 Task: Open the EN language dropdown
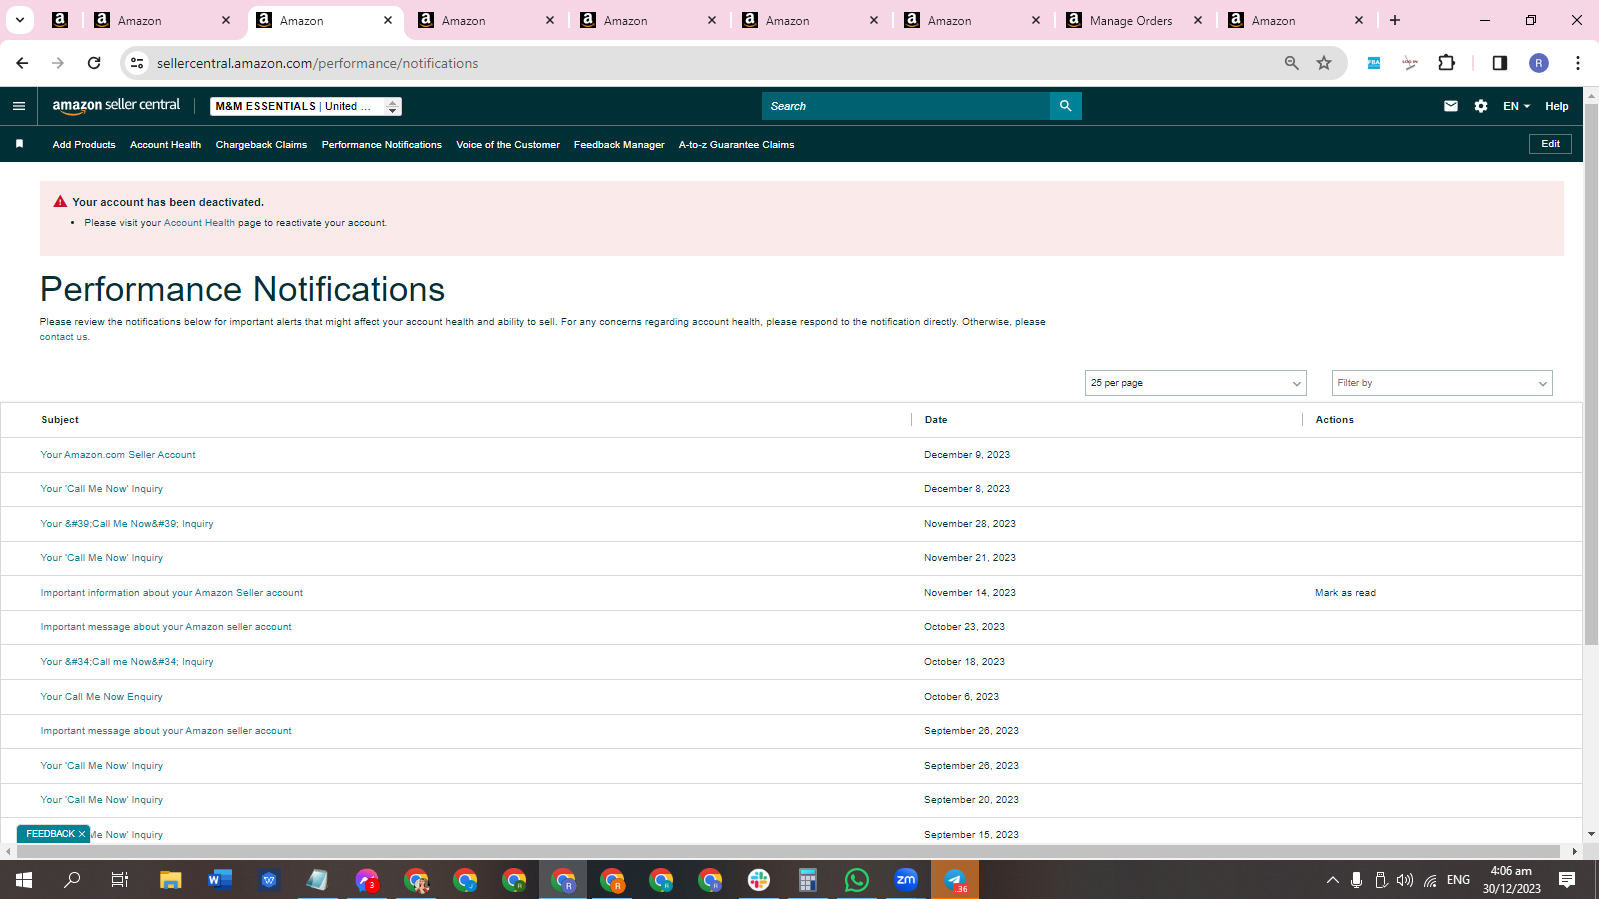[x=1516, y=106]
